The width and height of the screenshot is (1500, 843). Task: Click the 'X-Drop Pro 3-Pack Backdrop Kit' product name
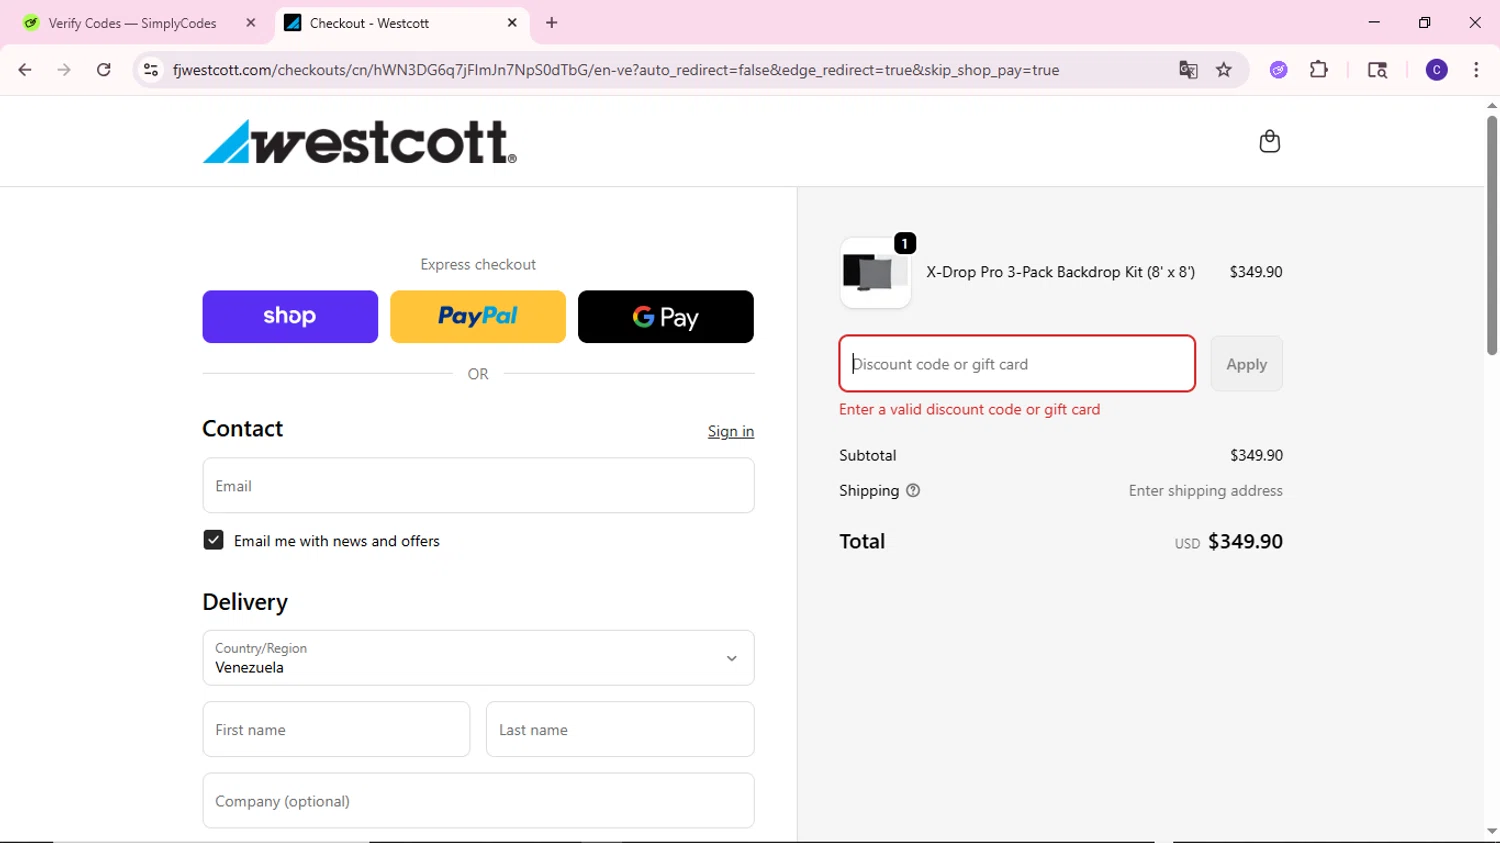[x=1060, y=272]
